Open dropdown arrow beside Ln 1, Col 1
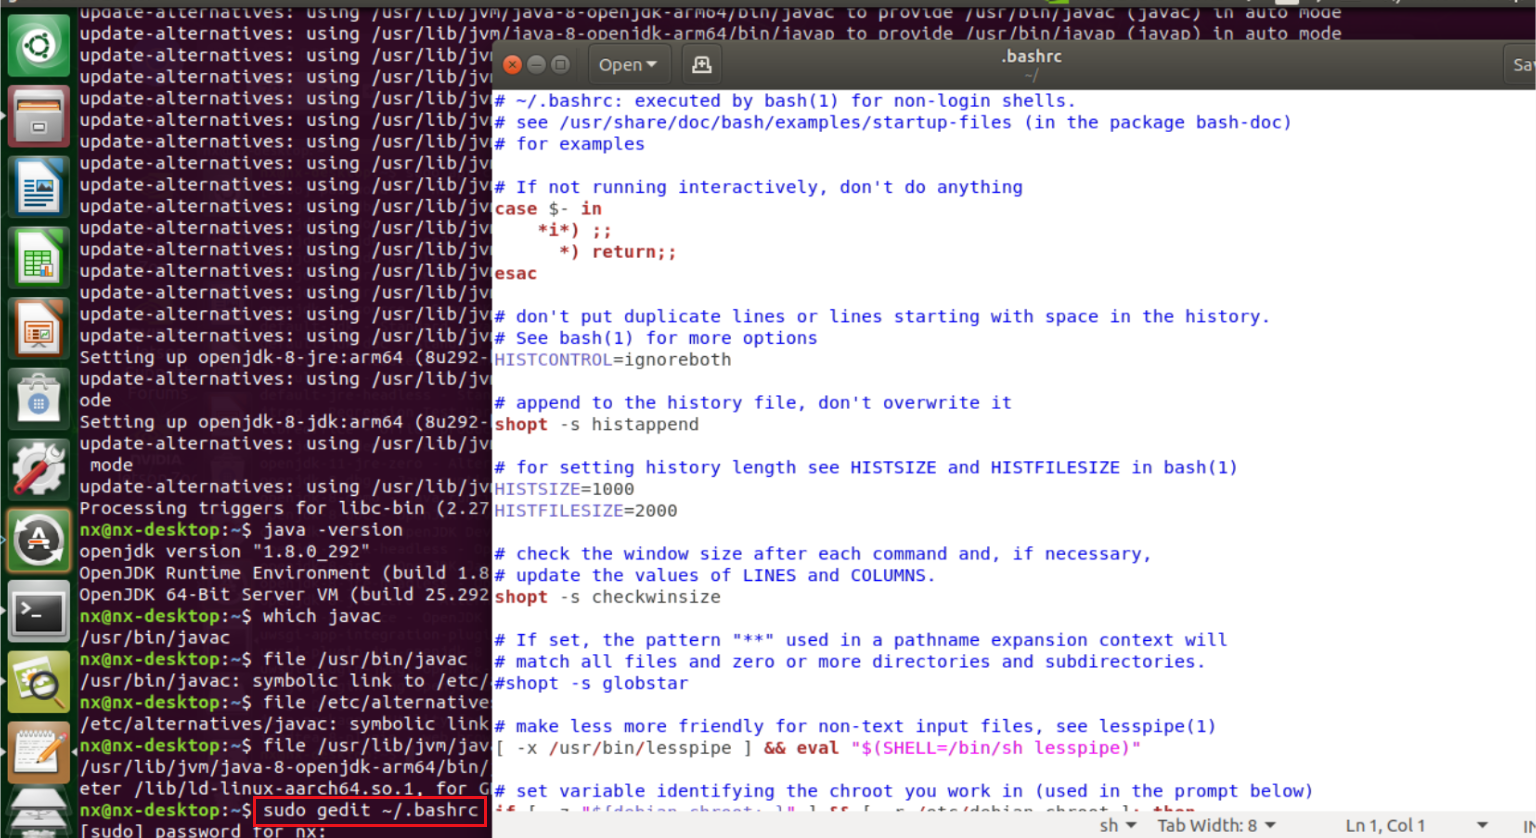The height and width of the screenshot is (838, 1536). coord(1482,825)
